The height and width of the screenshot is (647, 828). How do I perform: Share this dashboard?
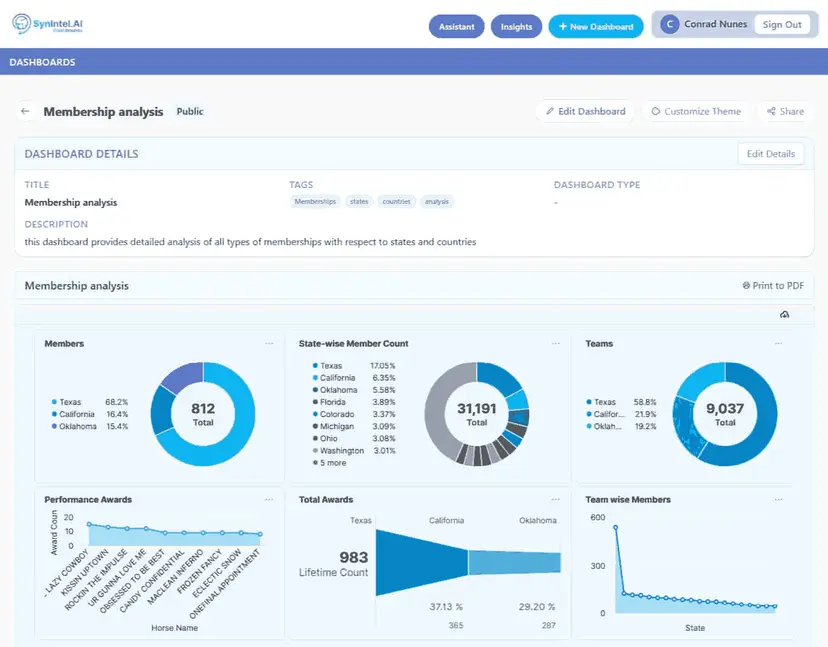786,111
